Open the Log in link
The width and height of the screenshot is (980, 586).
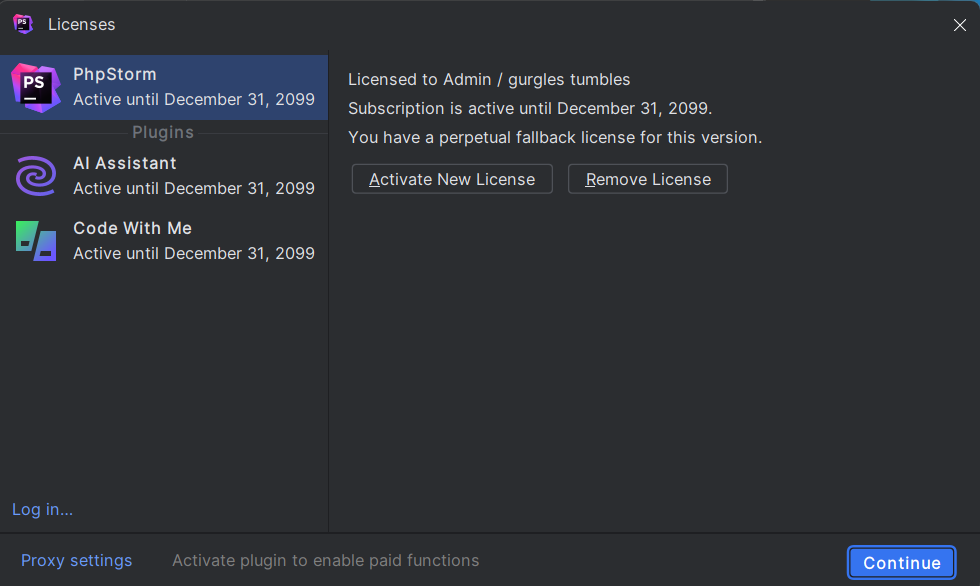(x=42, y=509)
